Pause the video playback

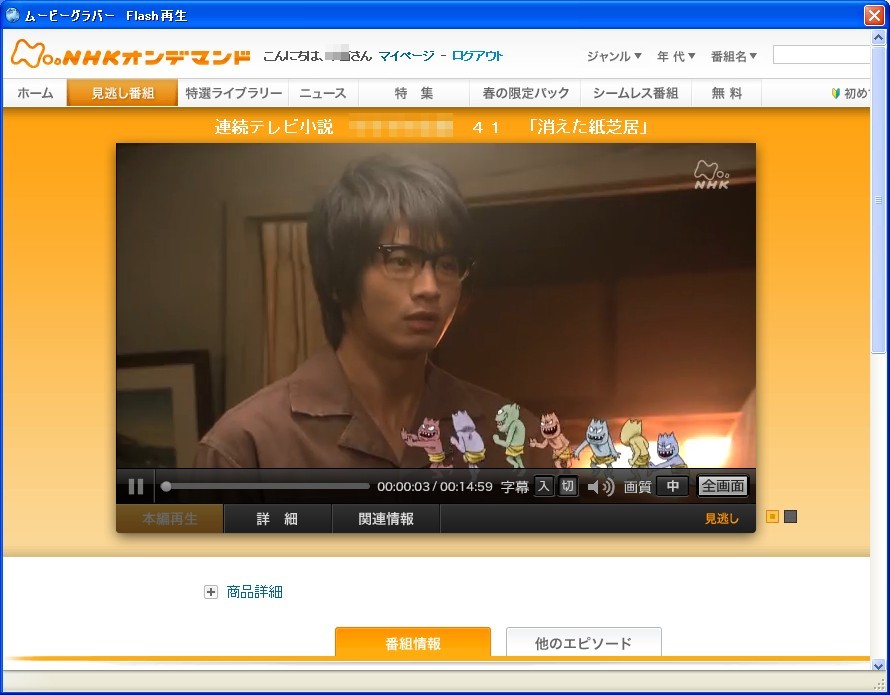[136, 487]
